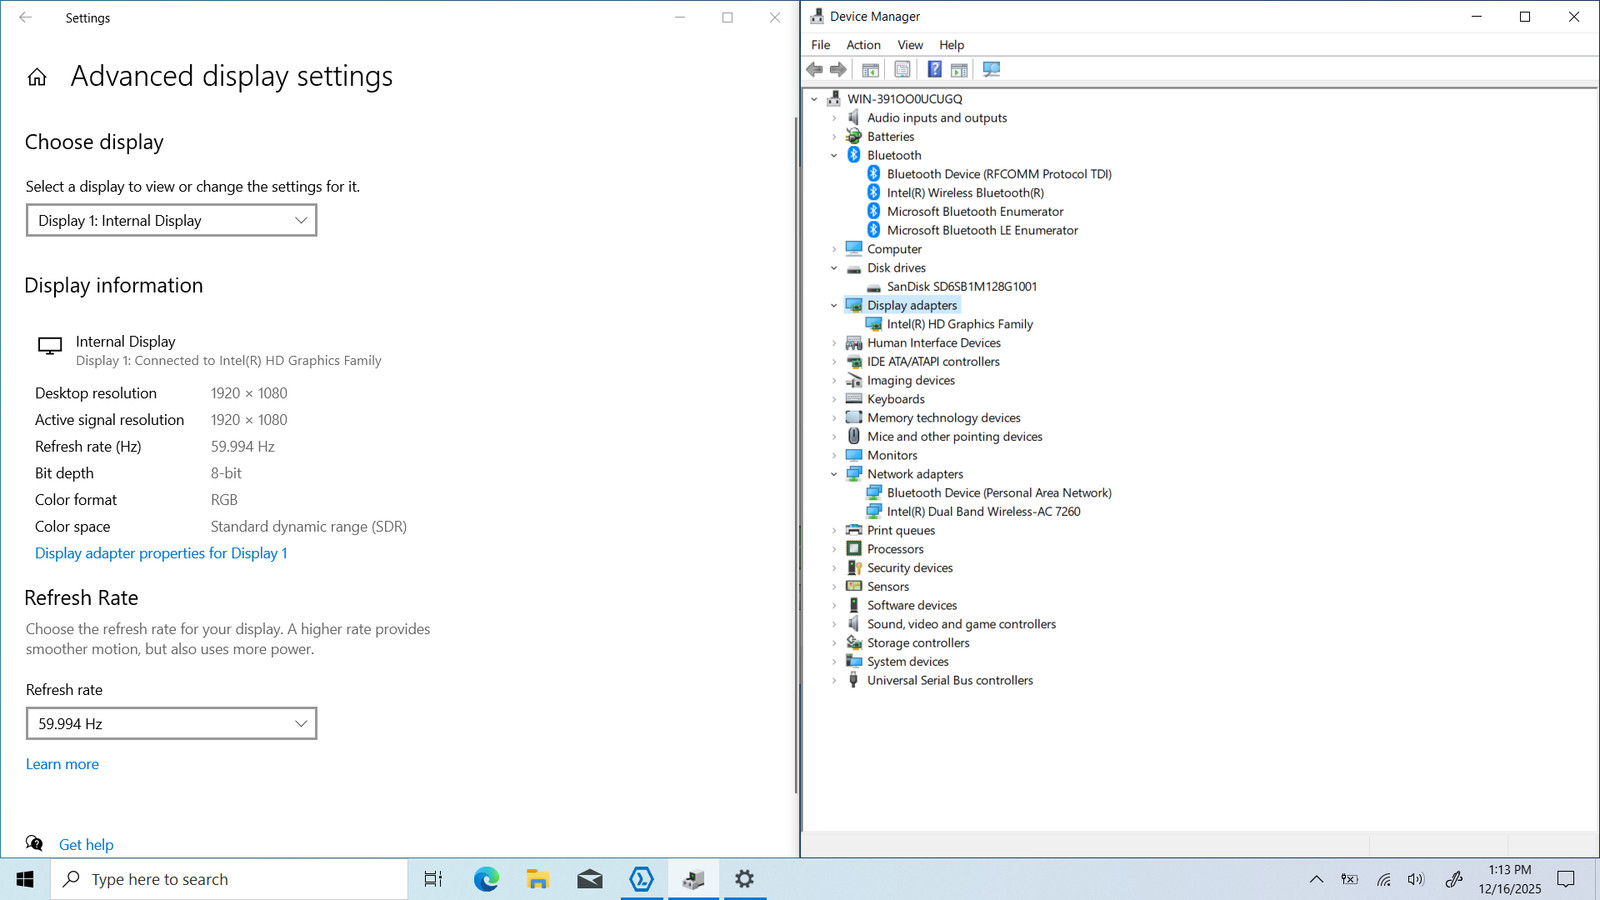Select Intel(R) HD Graphics Family adapter
The image size is (1600, 900).
[x=960, y=324]
